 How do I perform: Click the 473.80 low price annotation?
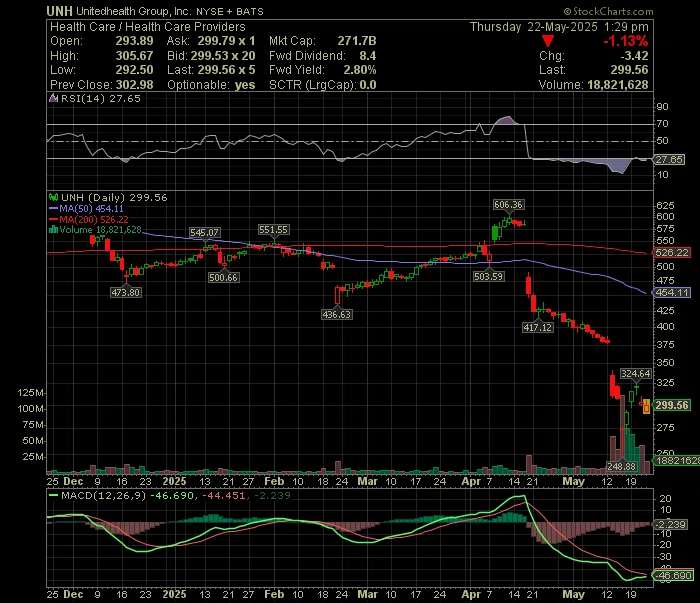125,293
